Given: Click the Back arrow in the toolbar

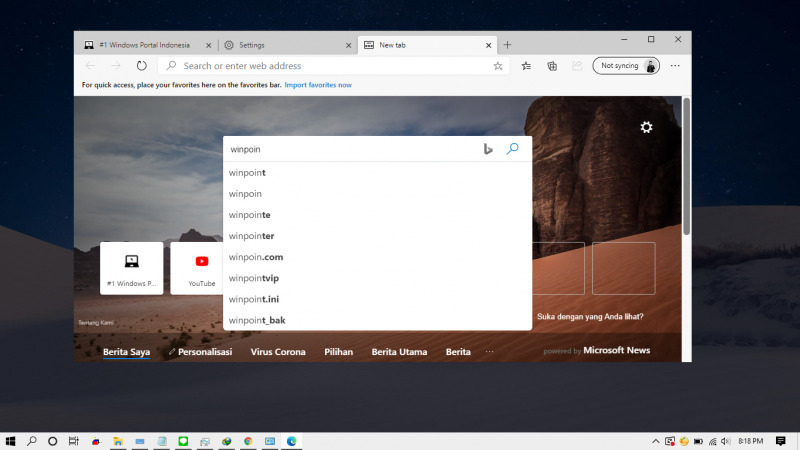Looking at the screenshot, I should click(90, 66).
